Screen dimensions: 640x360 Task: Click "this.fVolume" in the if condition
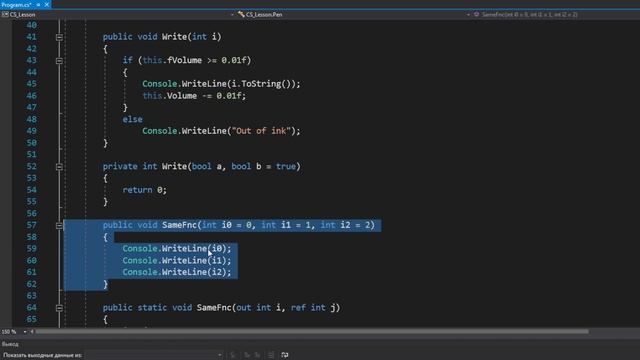(x=172, y=60)
